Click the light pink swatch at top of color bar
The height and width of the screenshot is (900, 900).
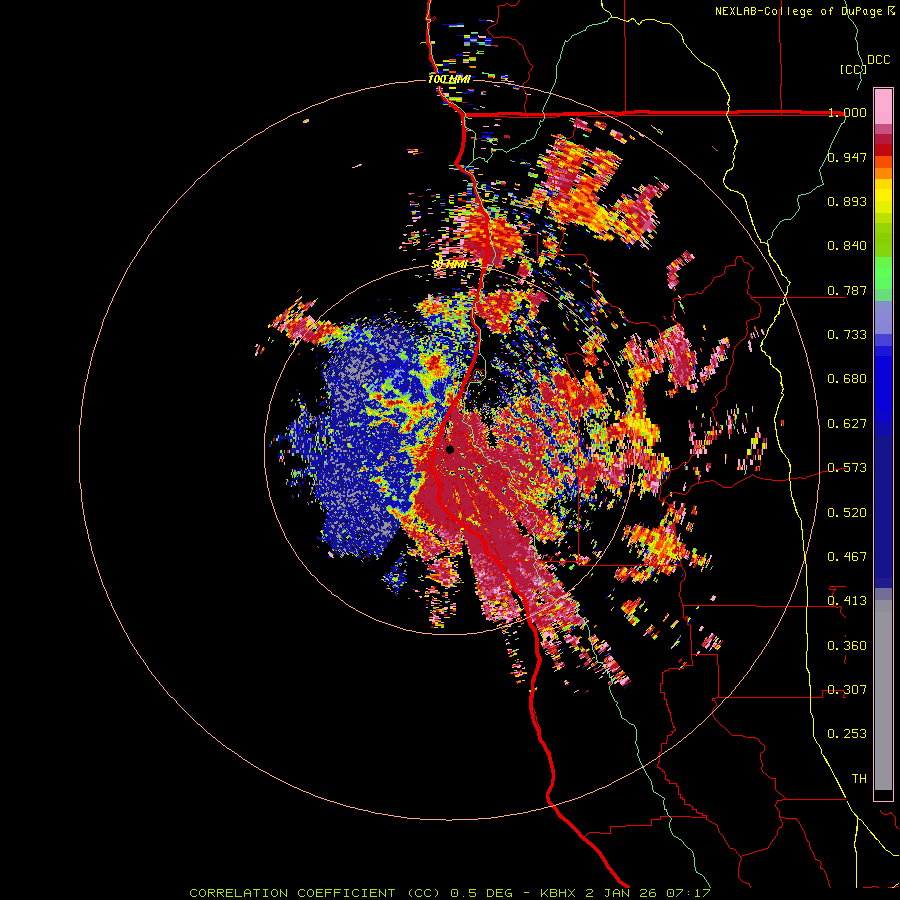(x=883, y=107)
